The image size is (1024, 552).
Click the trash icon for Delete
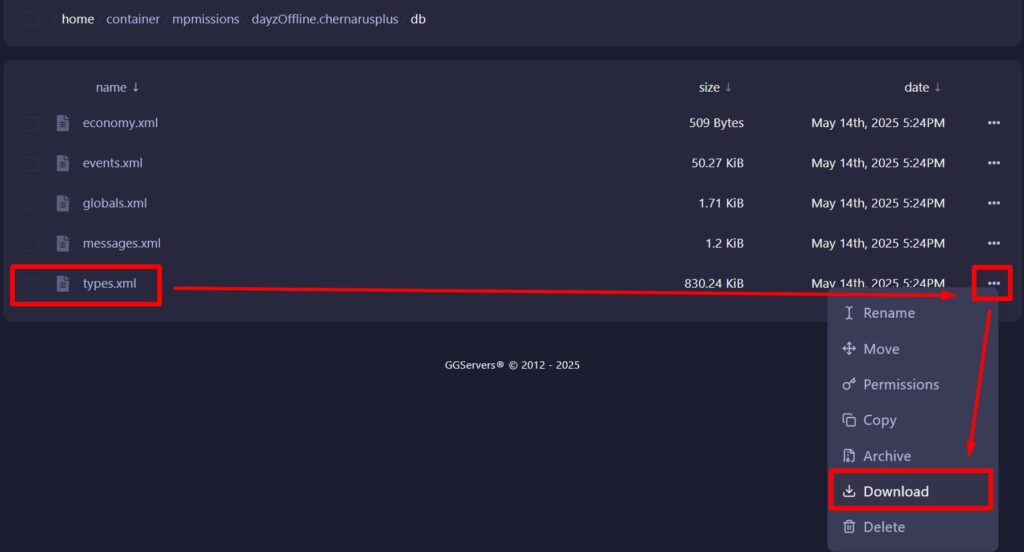[x=849, y=527]
